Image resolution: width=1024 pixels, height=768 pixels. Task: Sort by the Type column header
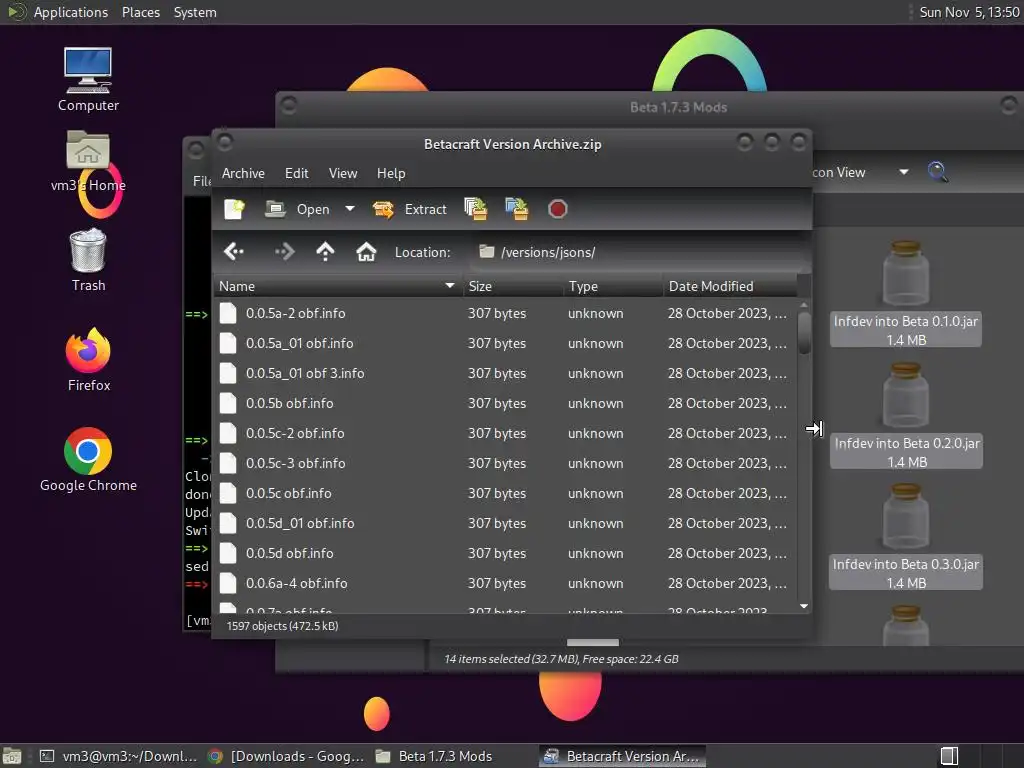tap(613, 286)
